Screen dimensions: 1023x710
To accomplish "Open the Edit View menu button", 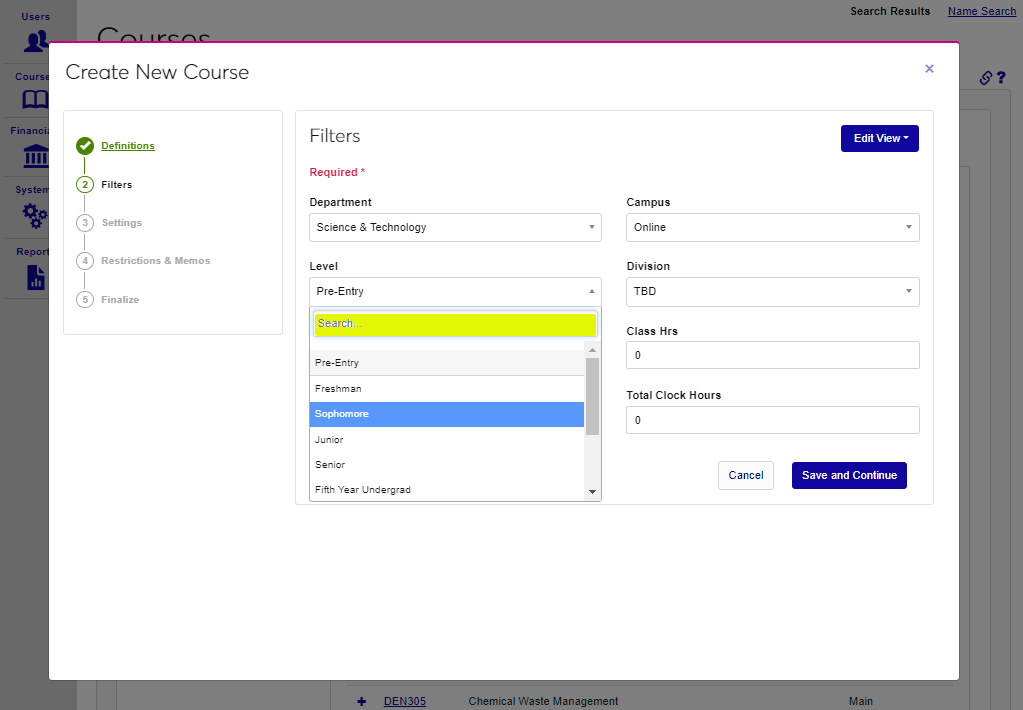I will 879,138.
